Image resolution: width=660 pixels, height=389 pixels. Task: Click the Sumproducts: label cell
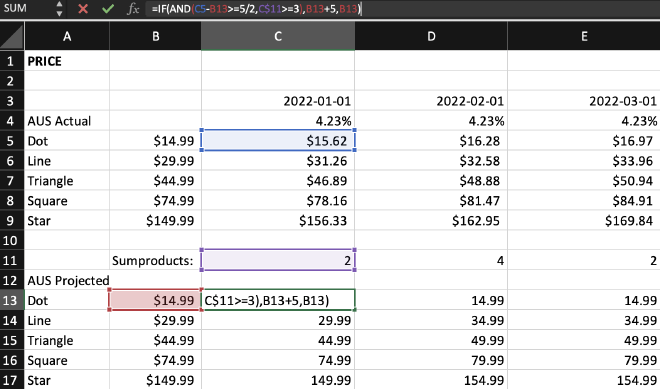pos(155,261)
